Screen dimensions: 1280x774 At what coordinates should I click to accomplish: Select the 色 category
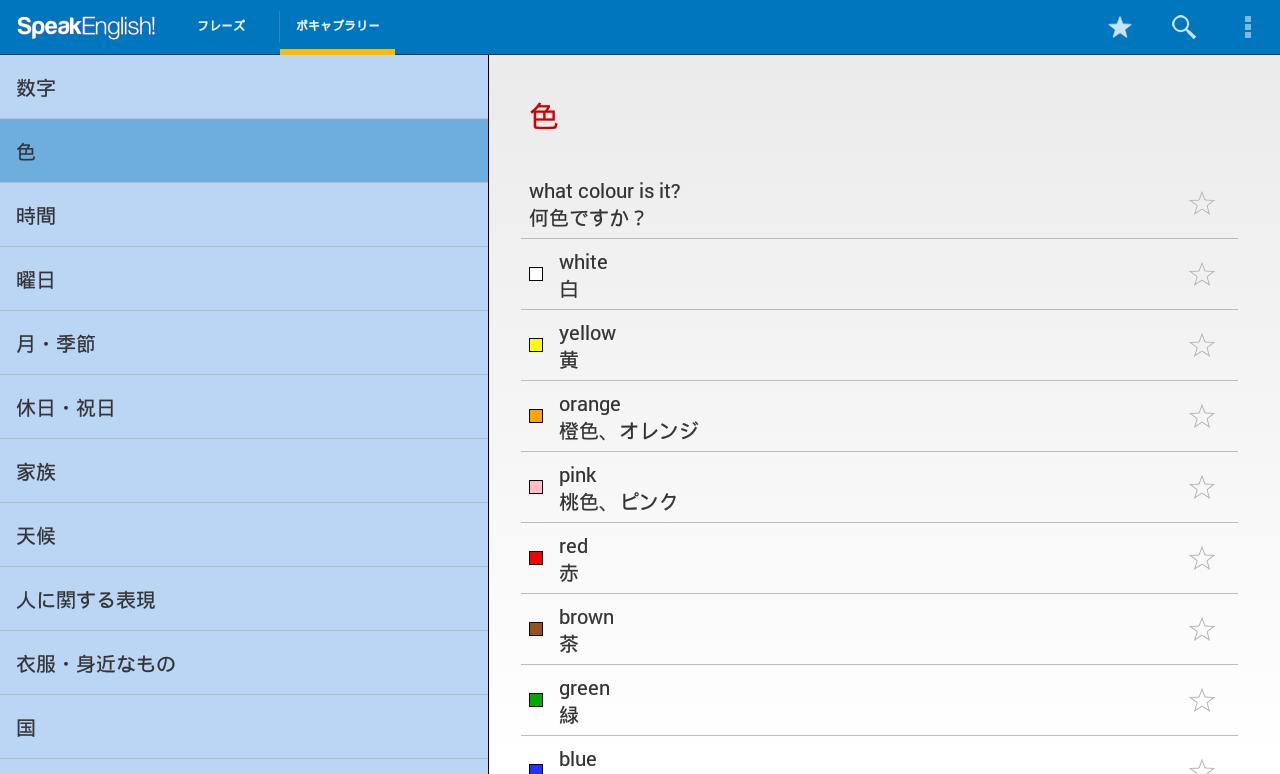pos(244,151)
